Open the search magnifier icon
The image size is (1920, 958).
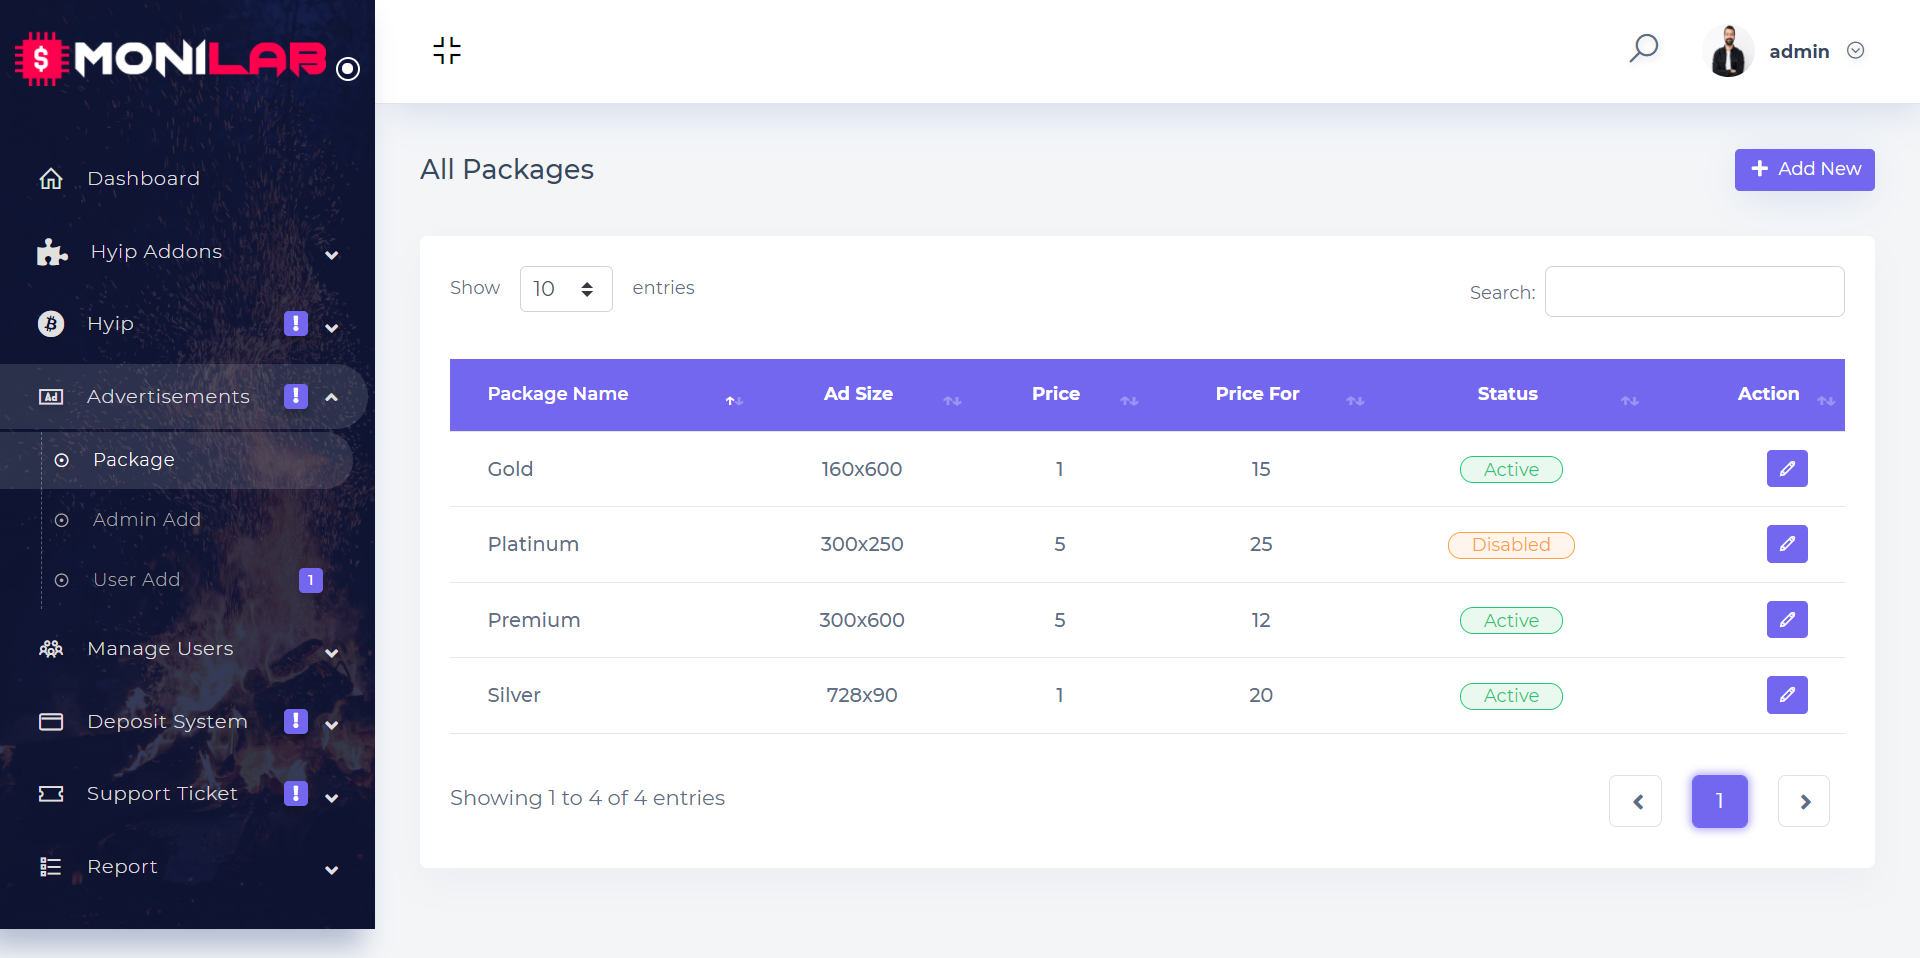(x=1644, y=48)
